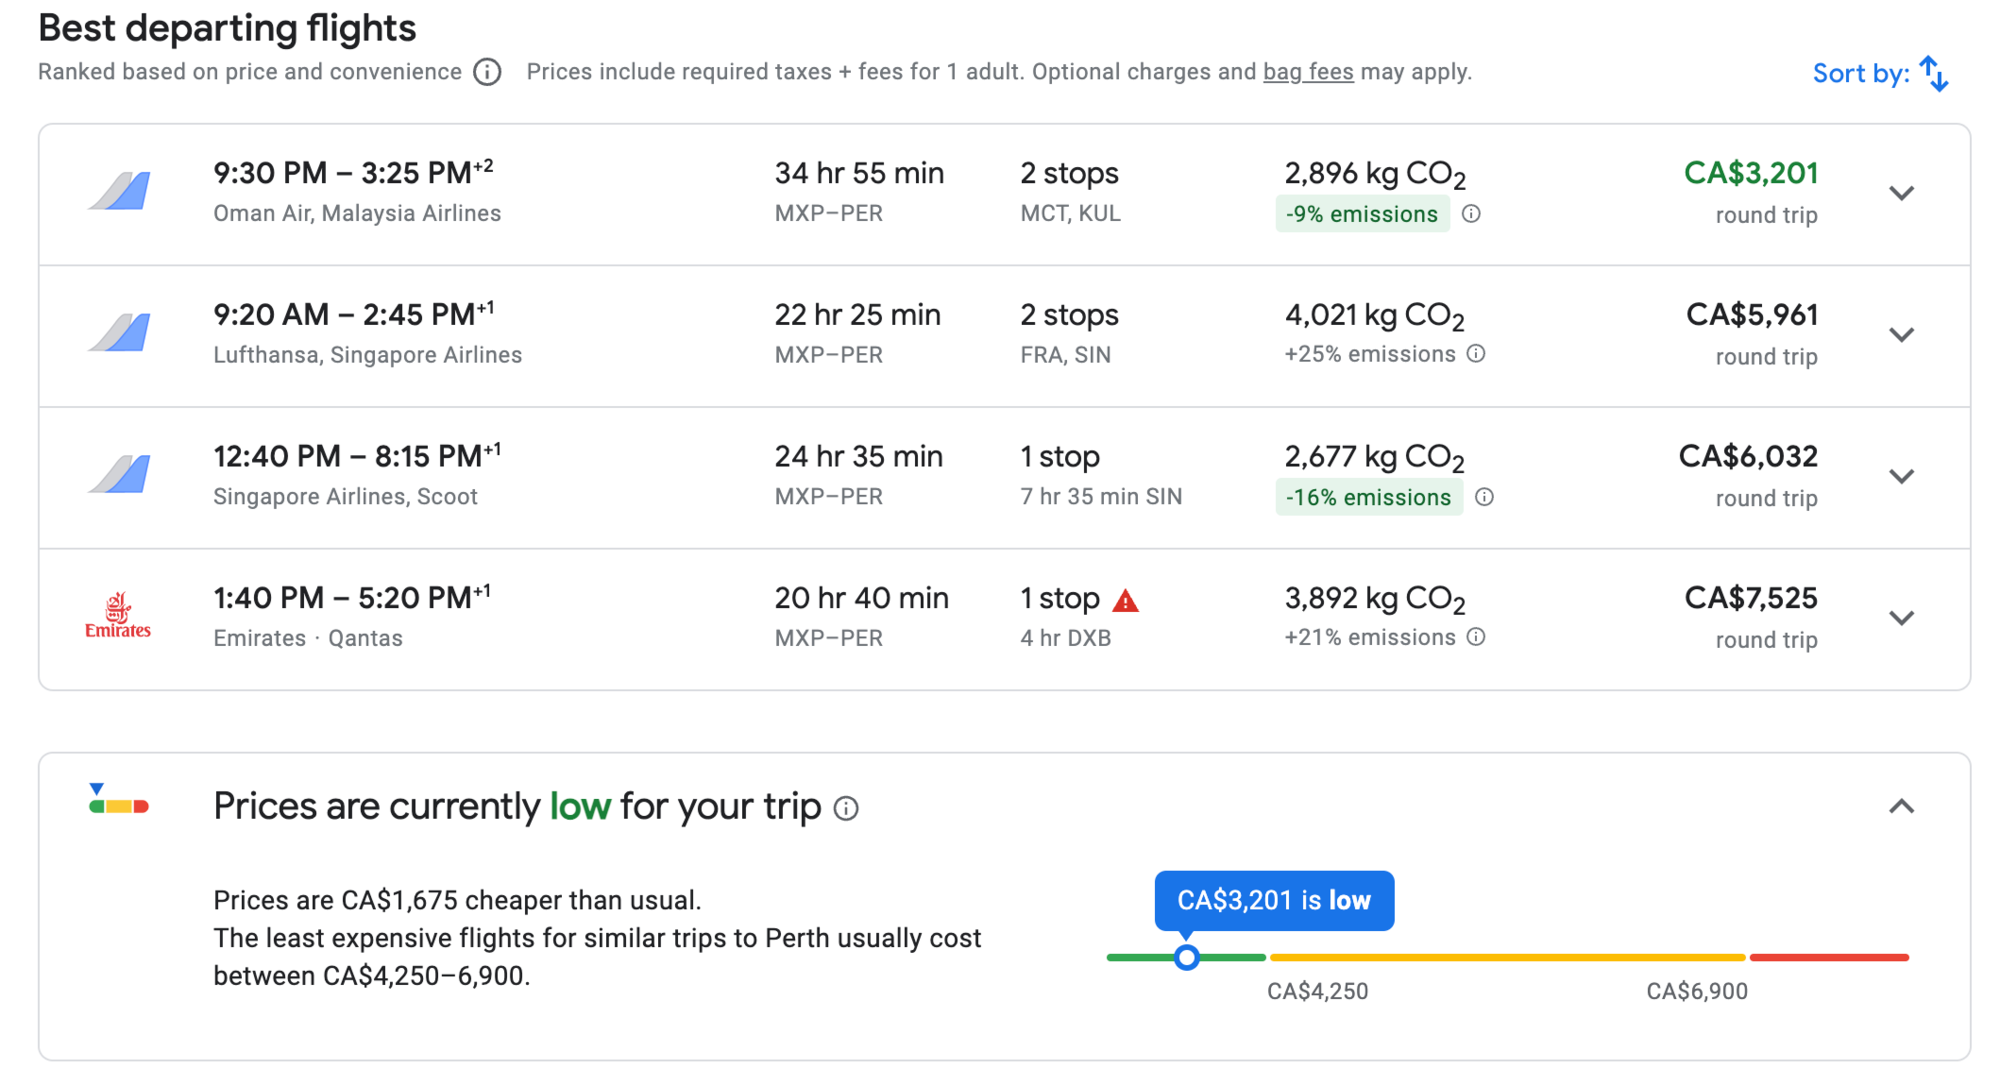Click info icon beside price insights heading
2000x1086 pixels.
(846, 808)
